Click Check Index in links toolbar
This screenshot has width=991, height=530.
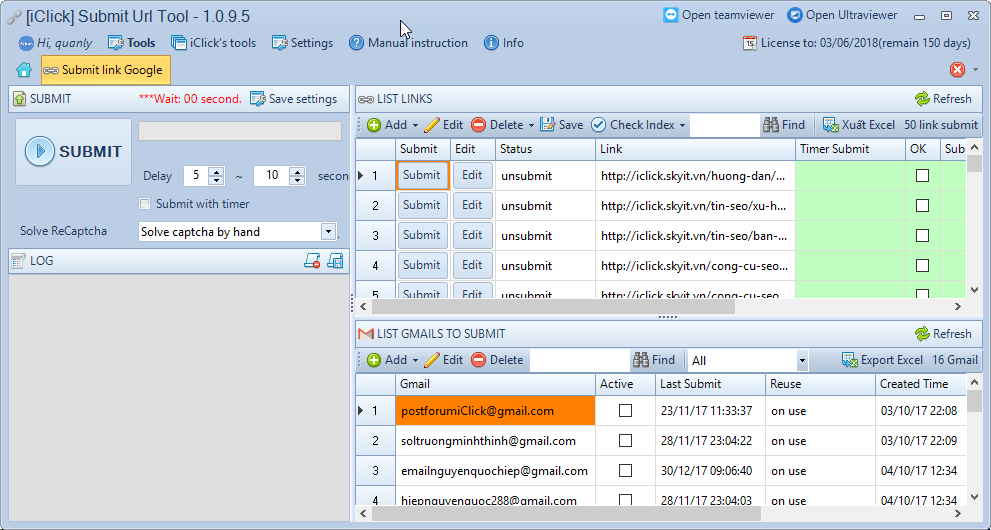point(633,125)
